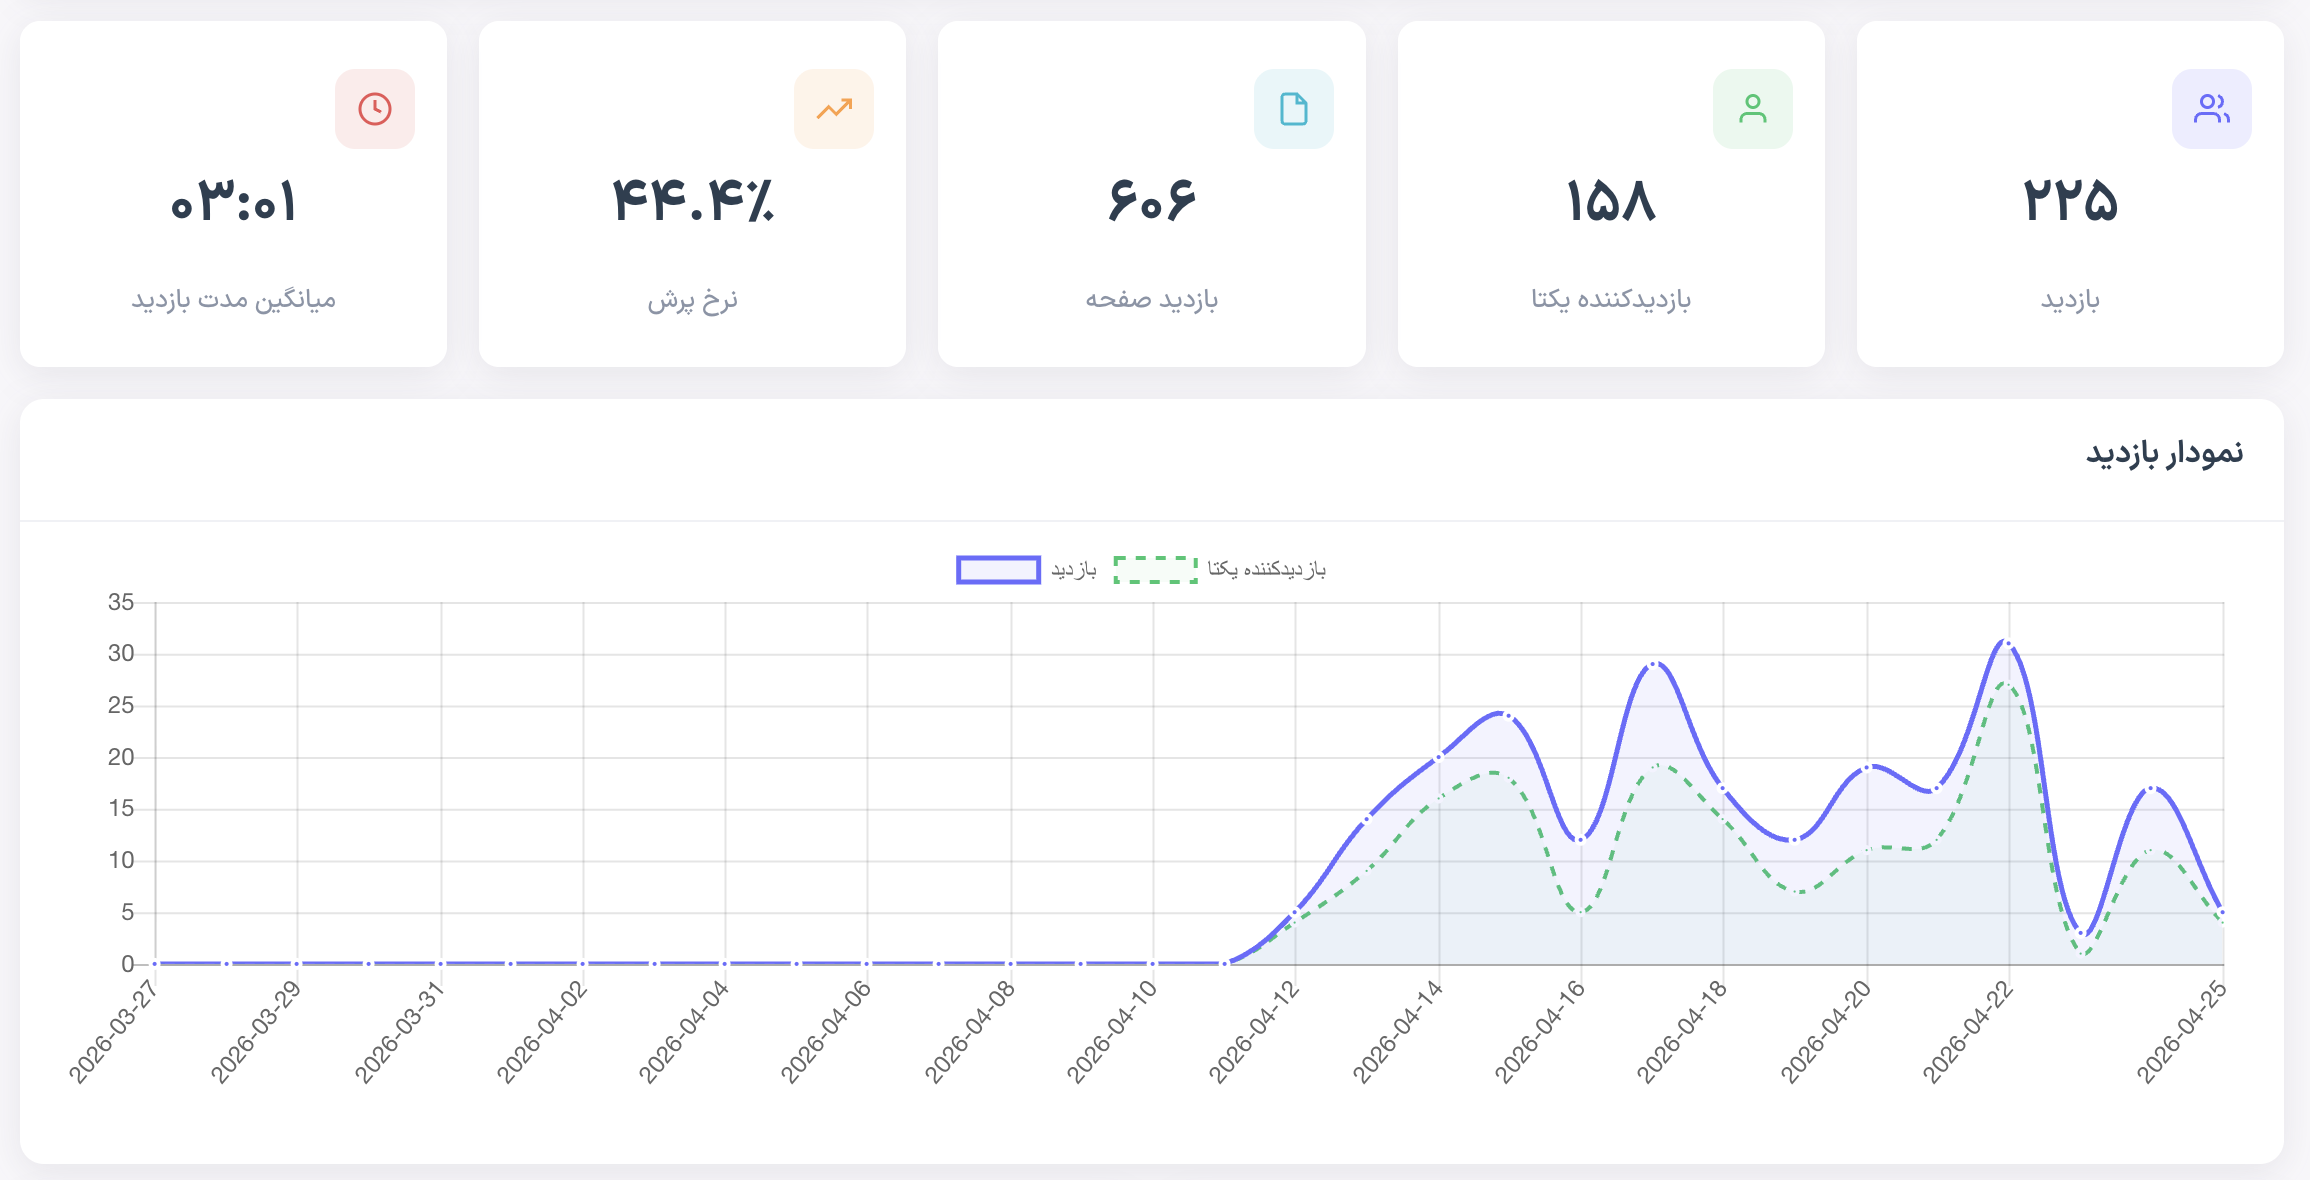Click the ۴۴.۴٪ bounce rate value
Screen dimensions: 2310x1180
point(693,202)
